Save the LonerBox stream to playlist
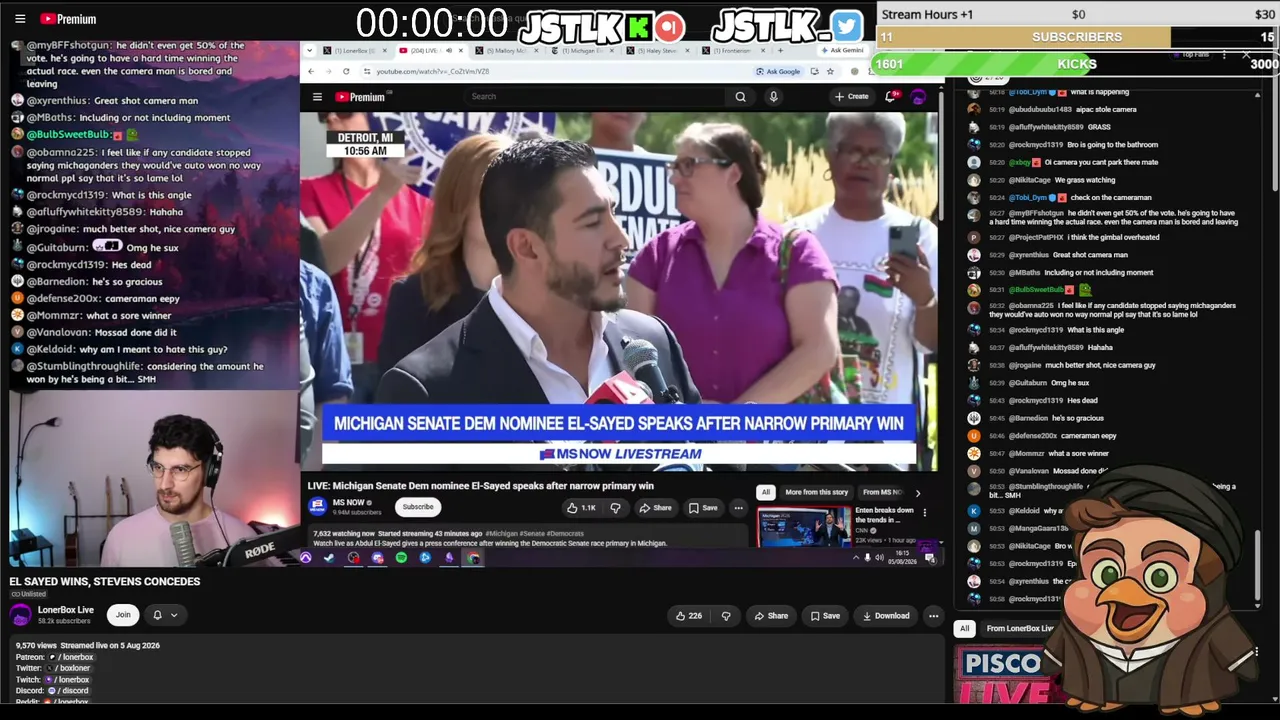Viewport: 1280px width, 720px height. (x=825, y=616)
